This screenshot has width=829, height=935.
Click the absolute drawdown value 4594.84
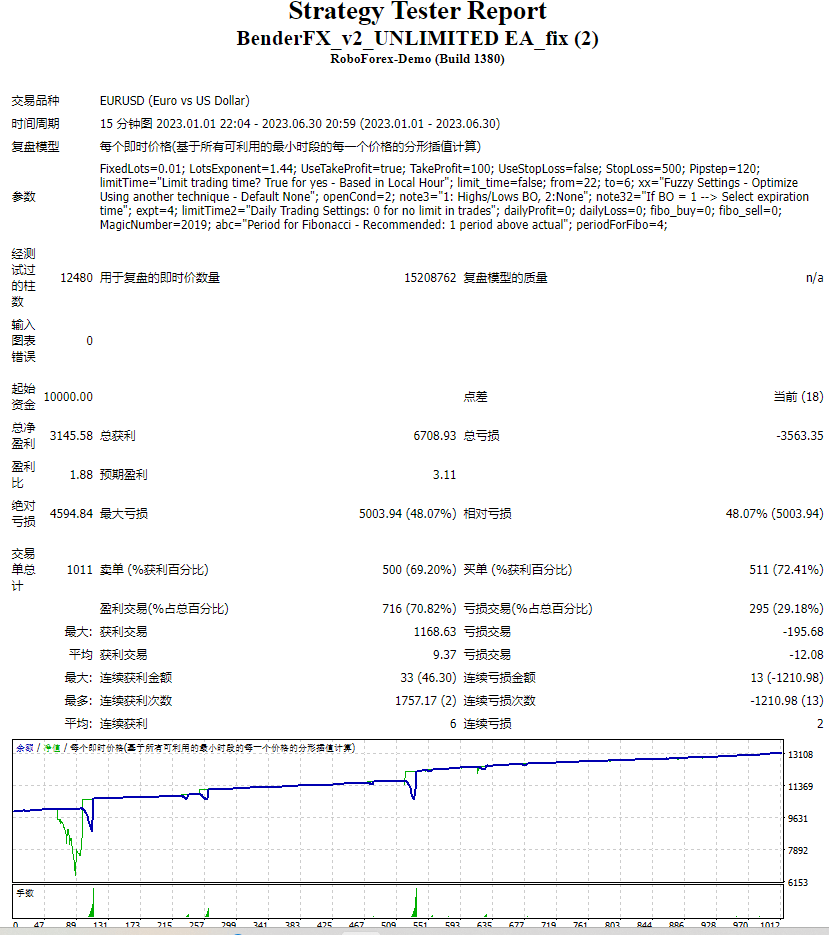point(71,513)
